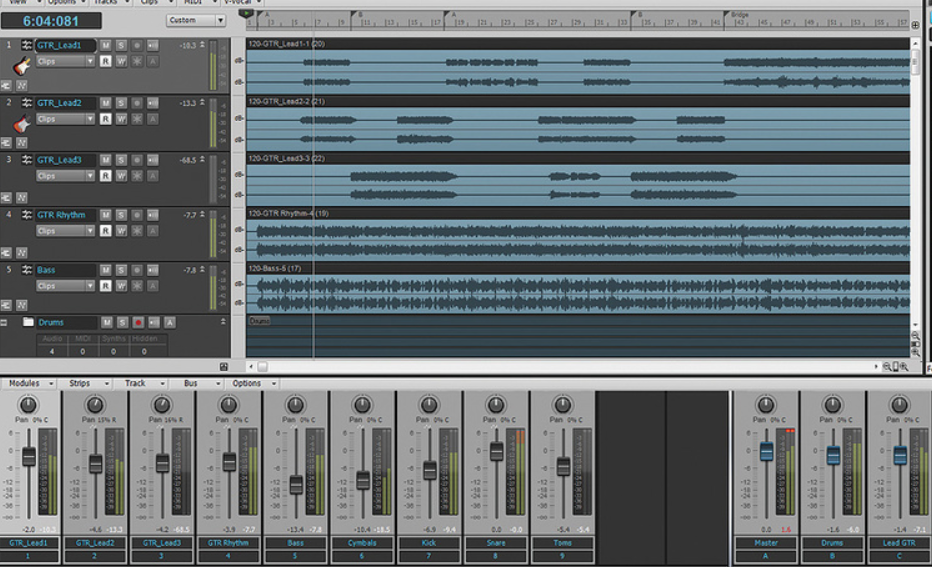Viewport: 932px width, 567px height.
Task: Click the small icon below the track pane
Action: point(223,367)
